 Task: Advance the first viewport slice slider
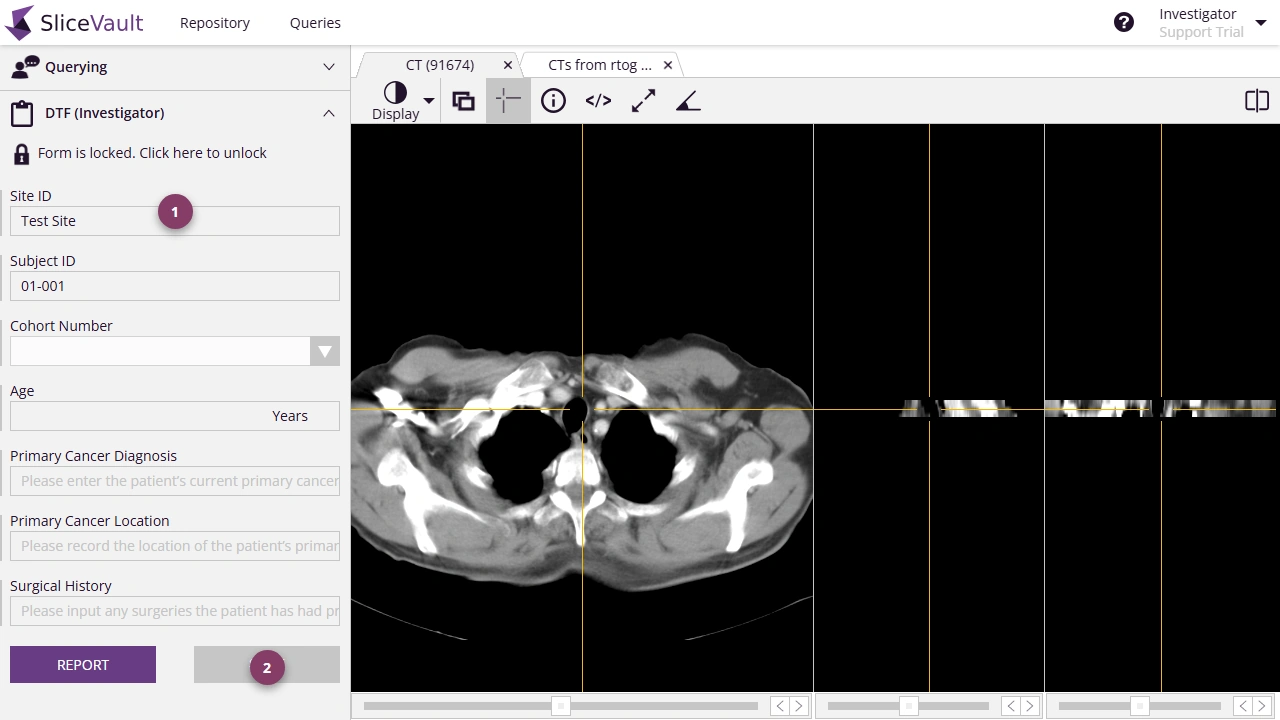[798, 705]
